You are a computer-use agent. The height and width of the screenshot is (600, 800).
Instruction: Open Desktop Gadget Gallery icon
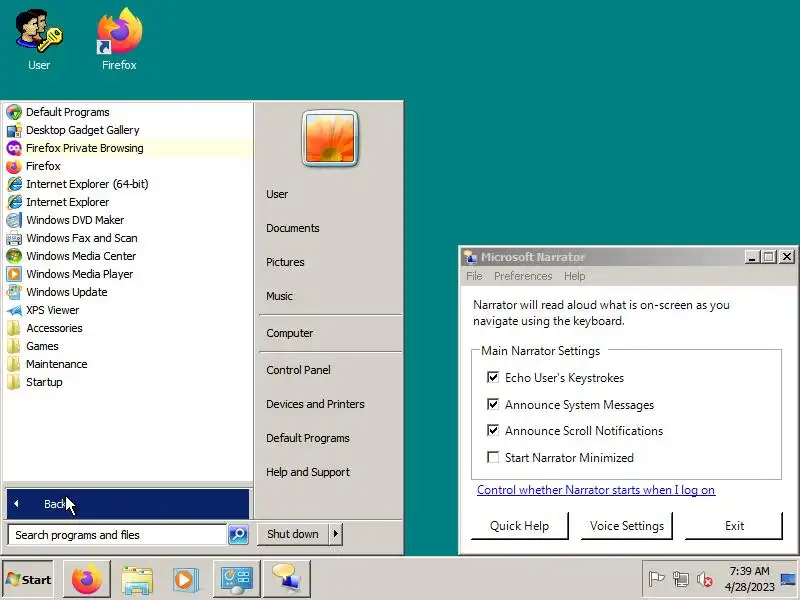pos(14,130)
